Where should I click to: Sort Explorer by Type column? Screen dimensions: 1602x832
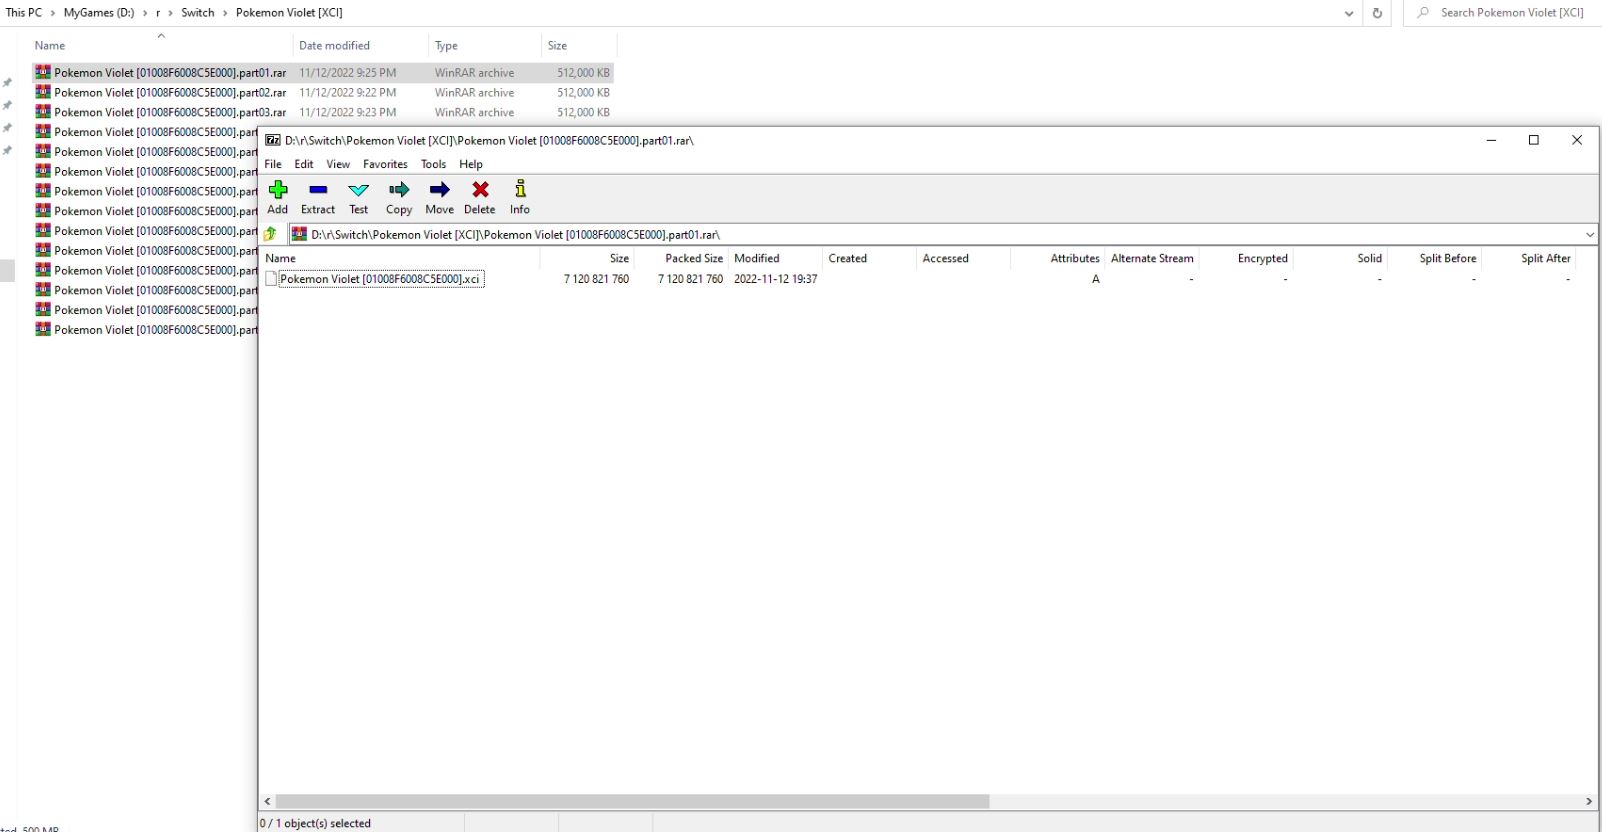(484, 45)
